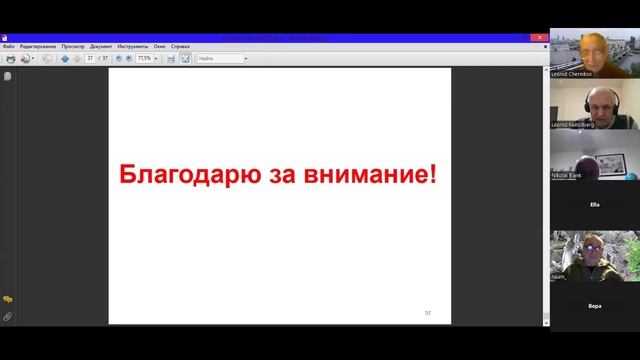Open the Attachments paperclip icon
Image resolution: width=640 pixels, height=360 pixels.
7,316
